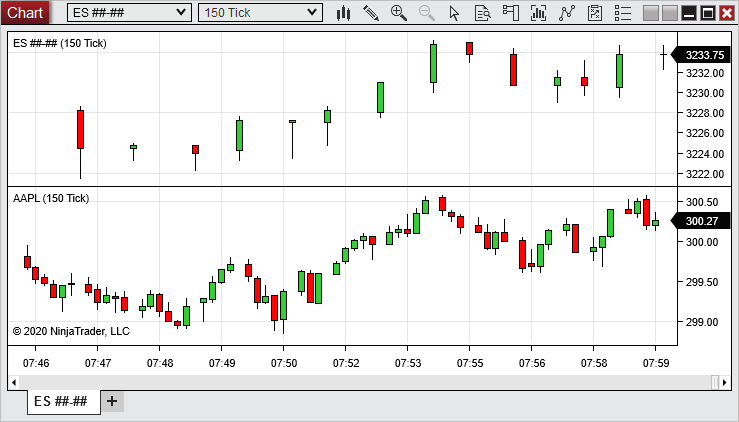739x422 pixels.
Task: Open the strategies line icon
Action: pos(567,13)
